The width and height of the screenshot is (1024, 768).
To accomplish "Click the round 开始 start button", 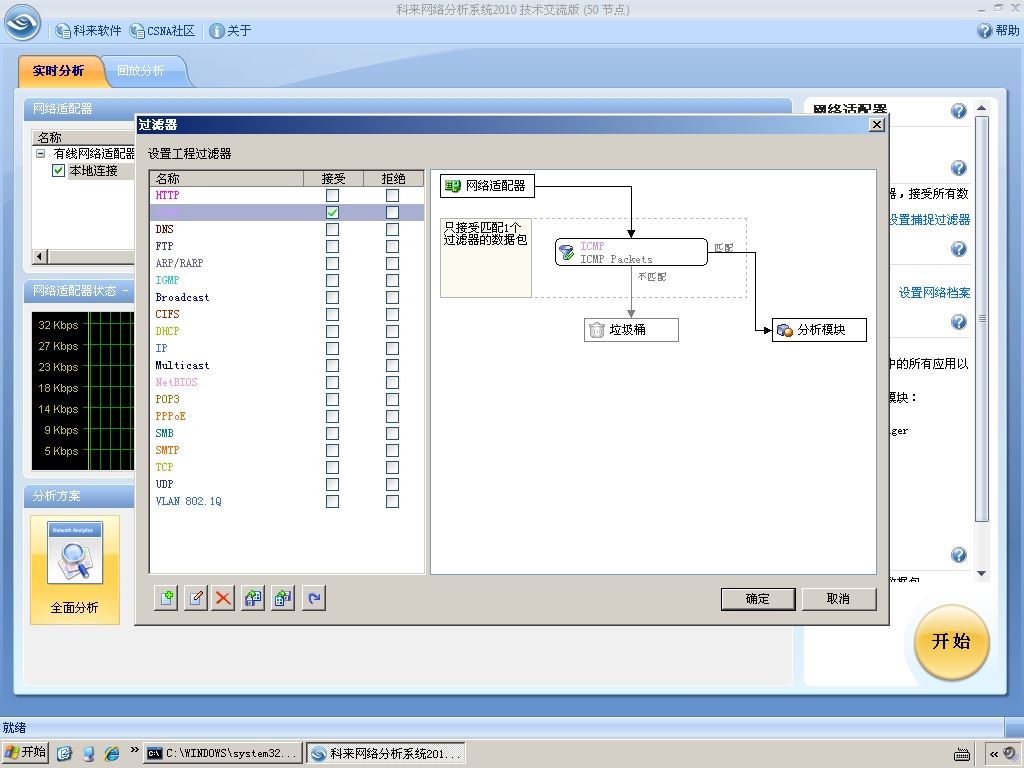I will (x=952, y=642).
